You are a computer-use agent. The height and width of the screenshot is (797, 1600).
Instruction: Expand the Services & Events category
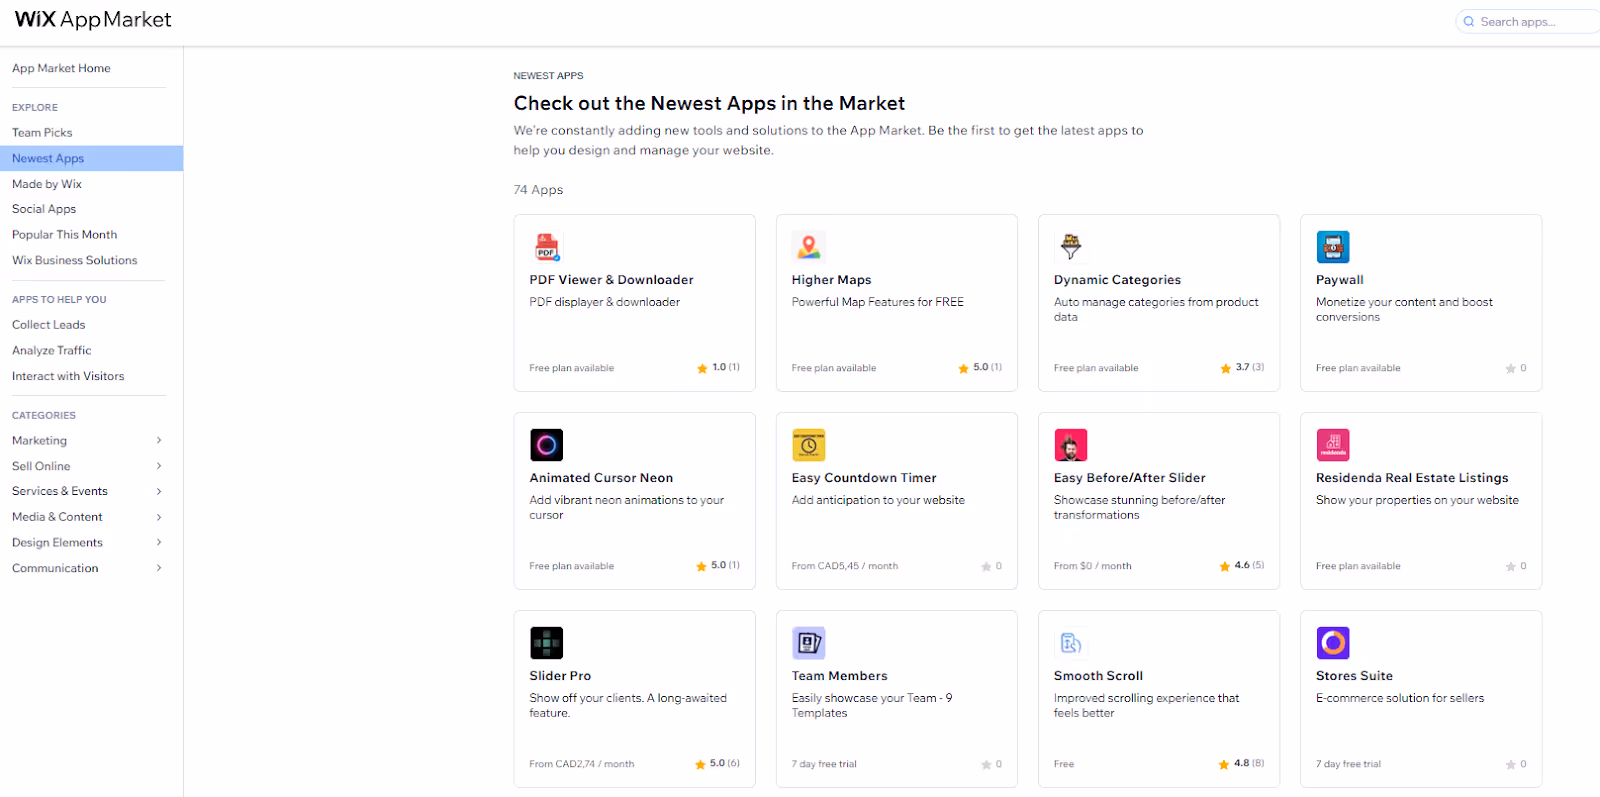pyautogui.click(x=158, y=491)
